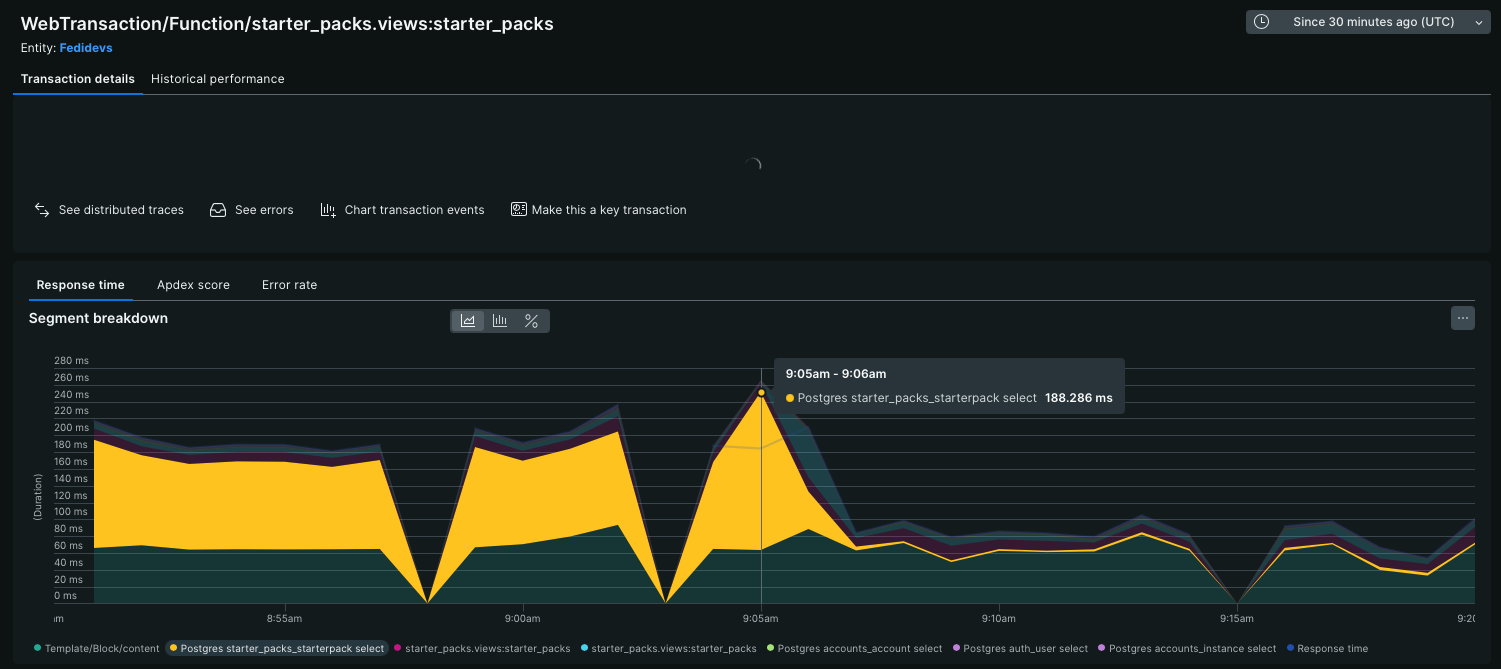Switch to area chart view icon
This screenshot has width=1501, height=669.
click(x=468, y=321)
